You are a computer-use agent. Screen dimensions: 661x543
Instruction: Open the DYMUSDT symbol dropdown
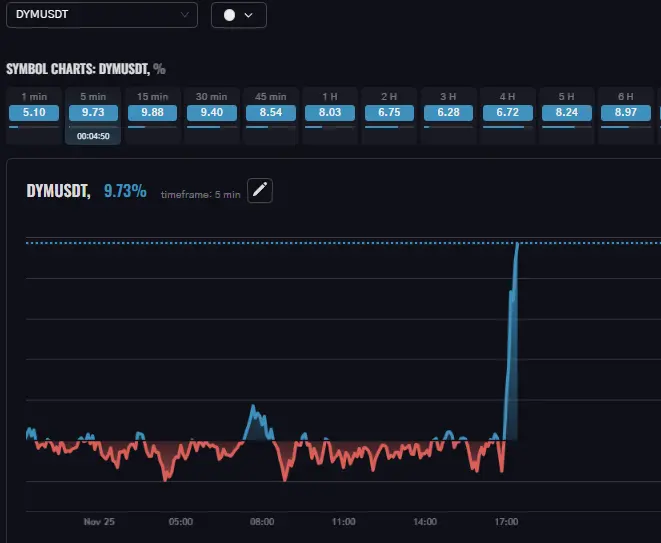pos(102,15)
